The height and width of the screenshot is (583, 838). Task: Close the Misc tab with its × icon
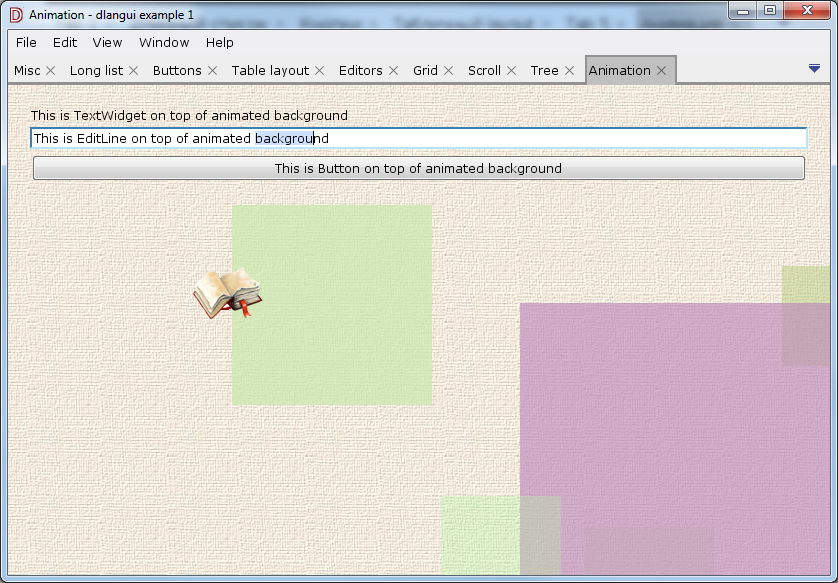(51, 70)
